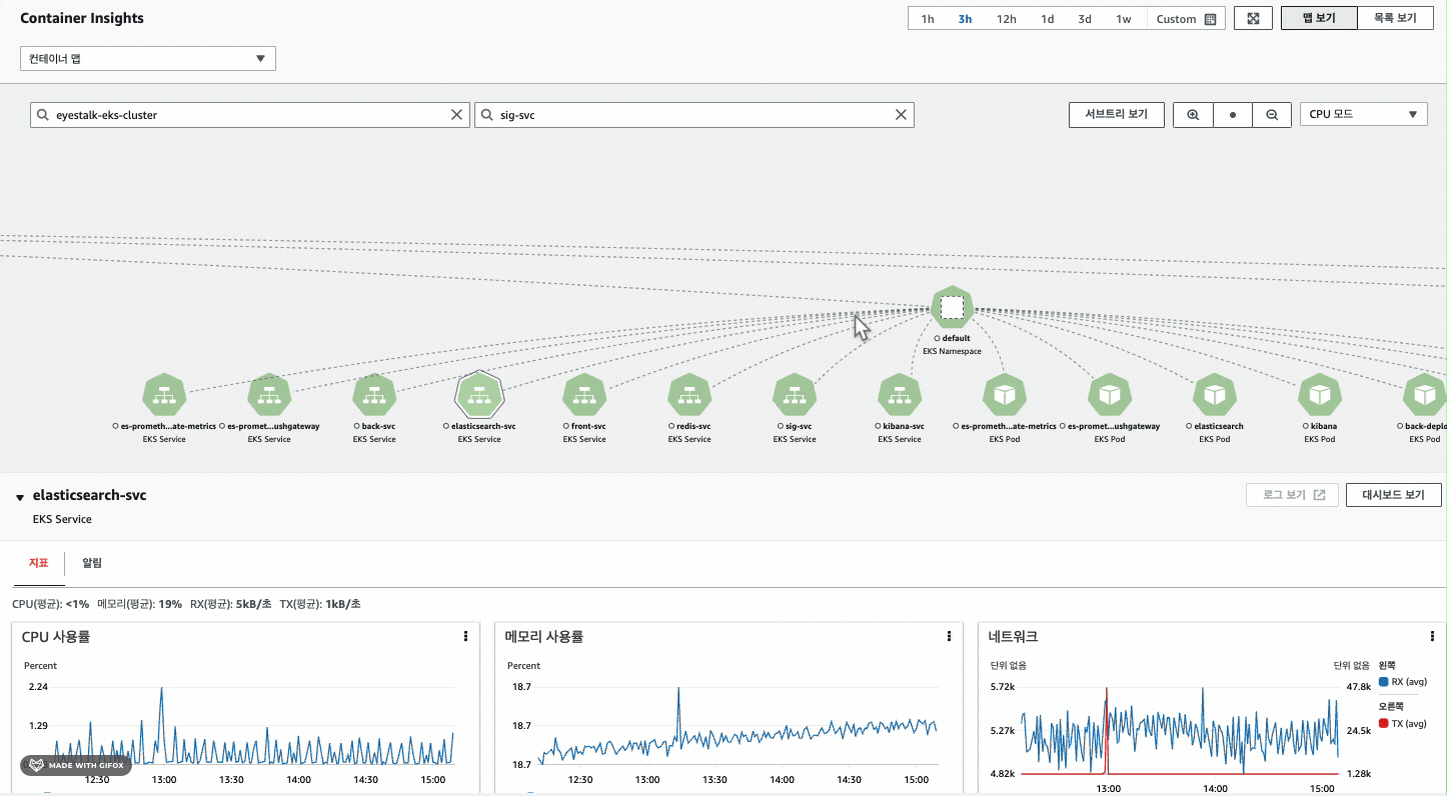Click the 대시보드 보기 button
Image resolution: width=1447 pixels, height=796 pixels.
(1393, 495)
